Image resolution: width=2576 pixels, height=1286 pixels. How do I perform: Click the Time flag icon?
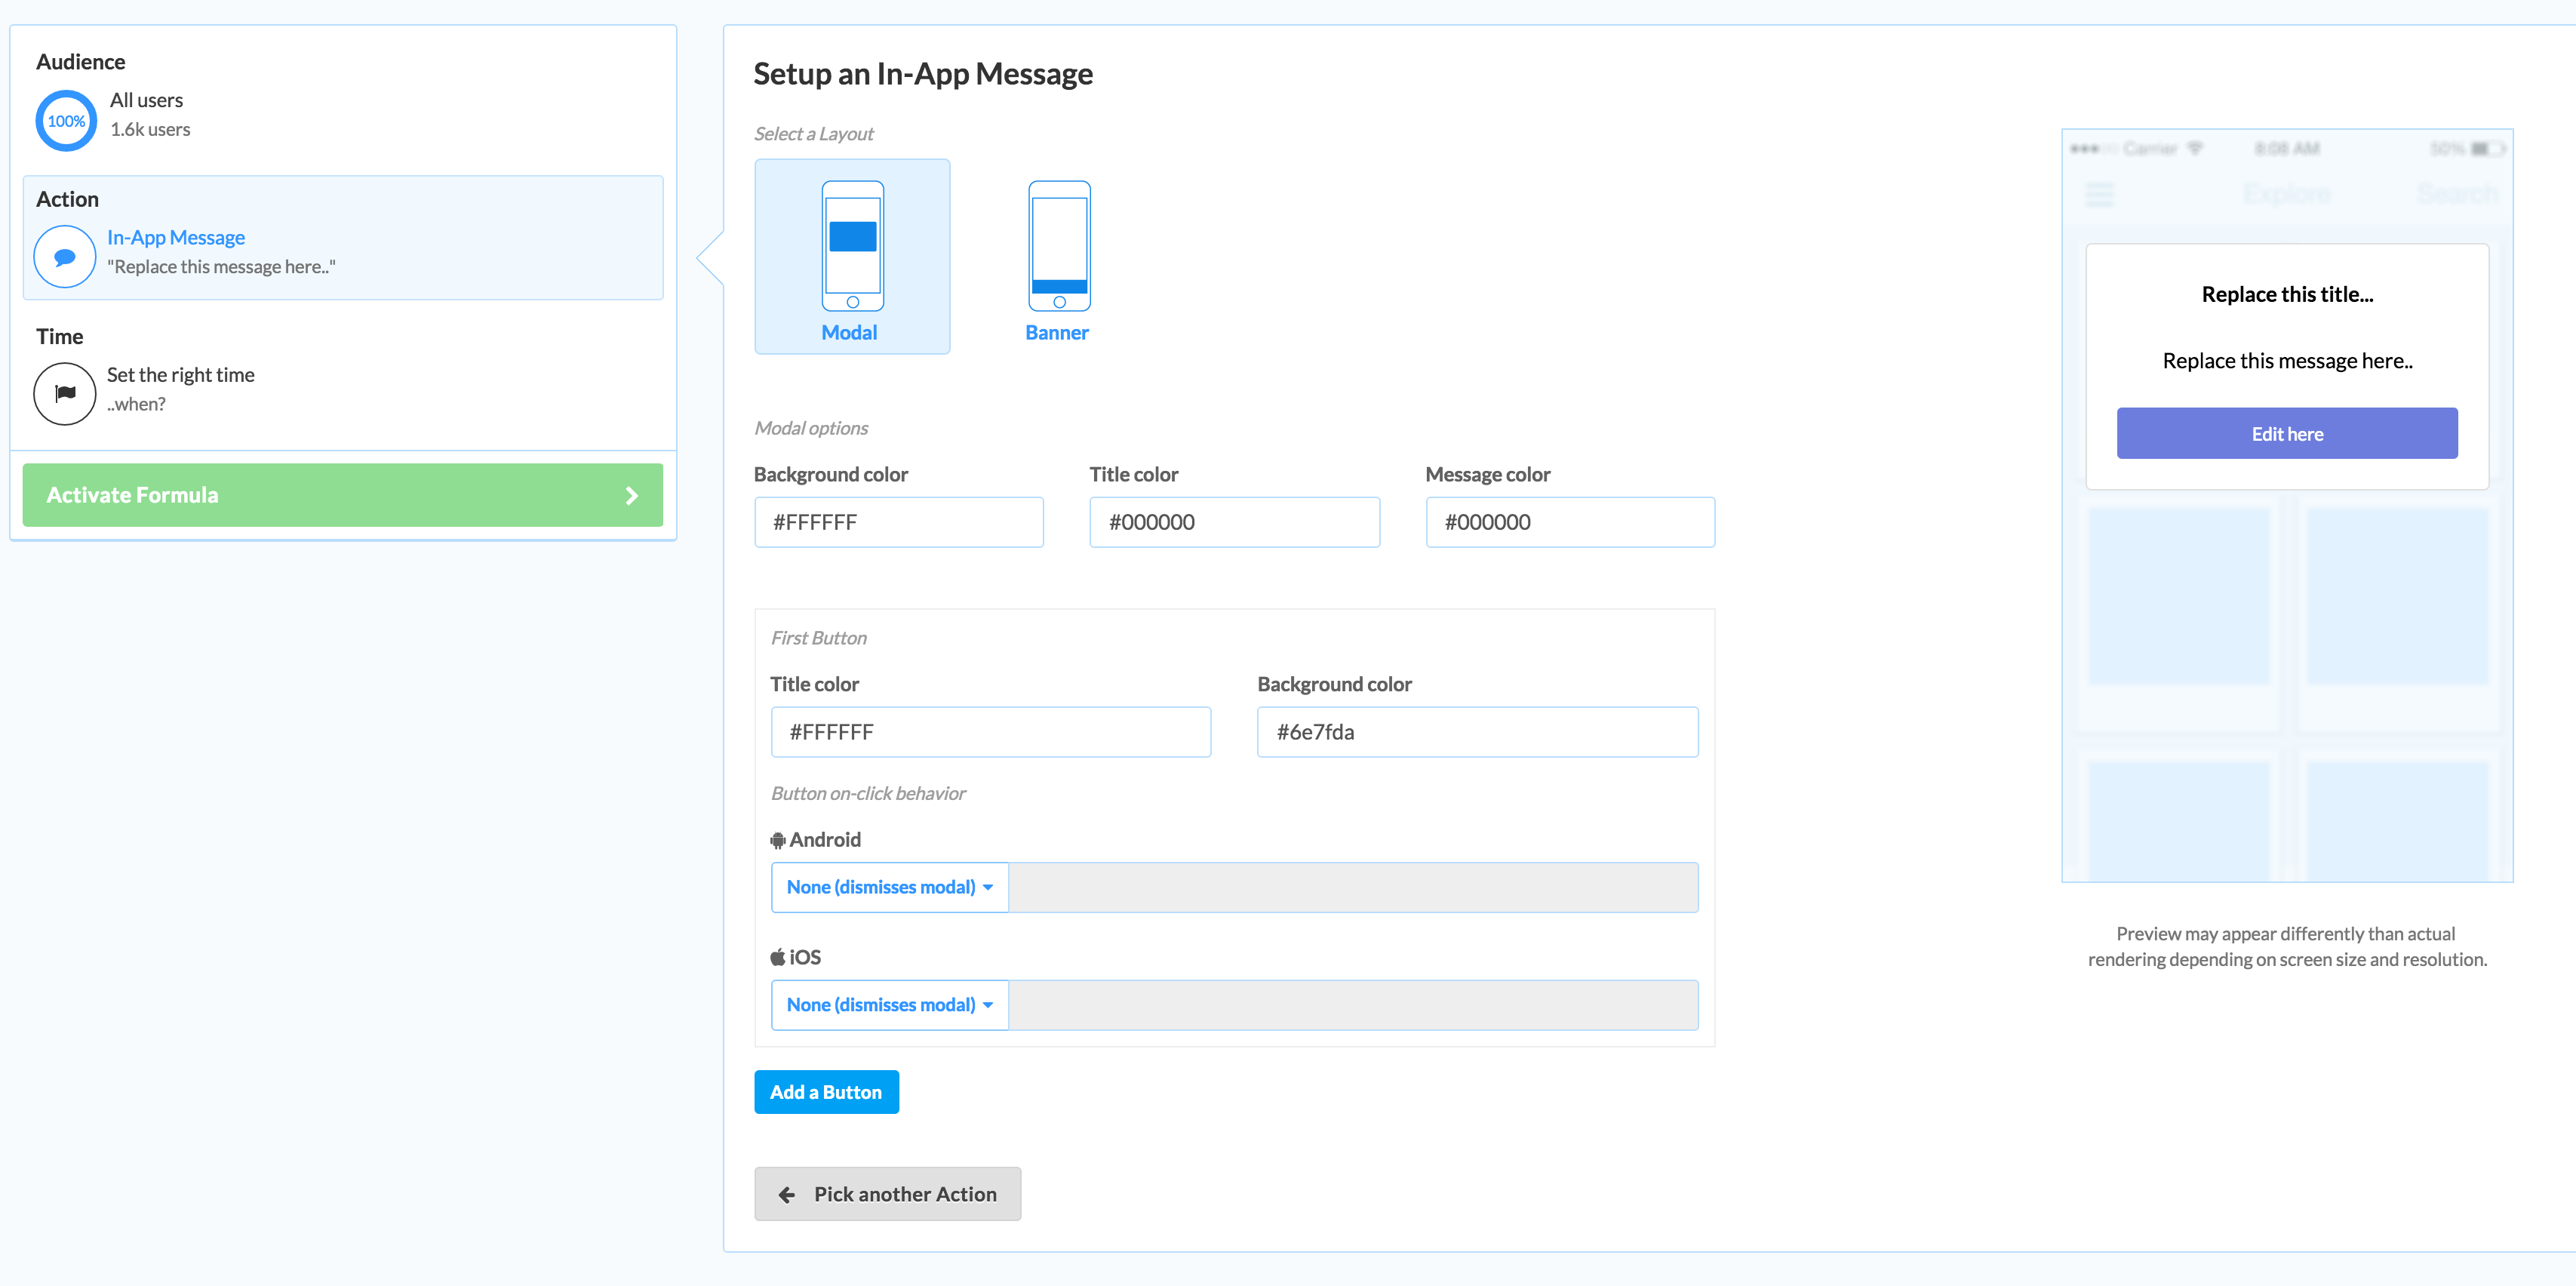tap(65, 394)
